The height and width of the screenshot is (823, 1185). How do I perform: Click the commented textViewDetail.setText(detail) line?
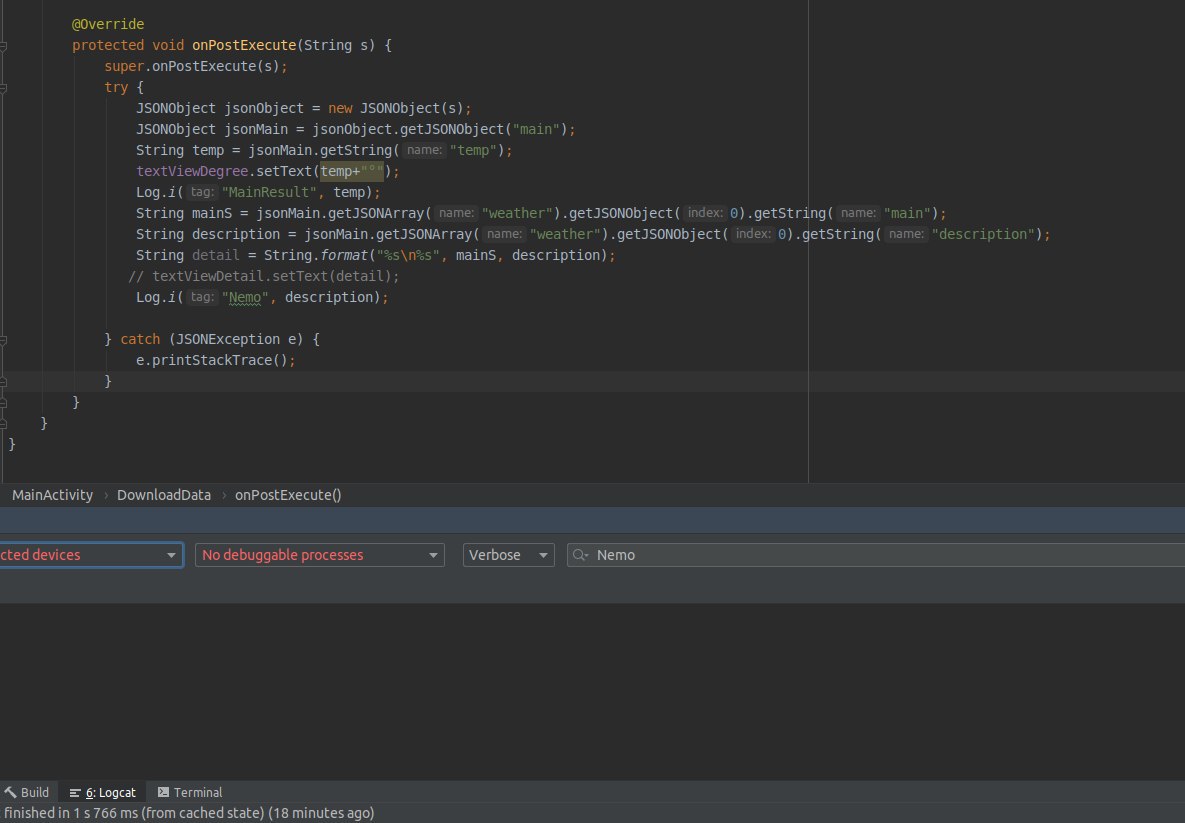click(x=264, y=277)
